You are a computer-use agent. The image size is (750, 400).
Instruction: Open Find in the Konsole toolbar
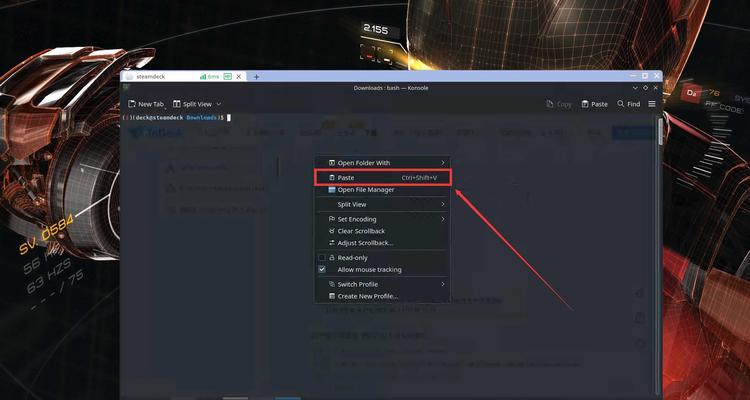(629, 104)
